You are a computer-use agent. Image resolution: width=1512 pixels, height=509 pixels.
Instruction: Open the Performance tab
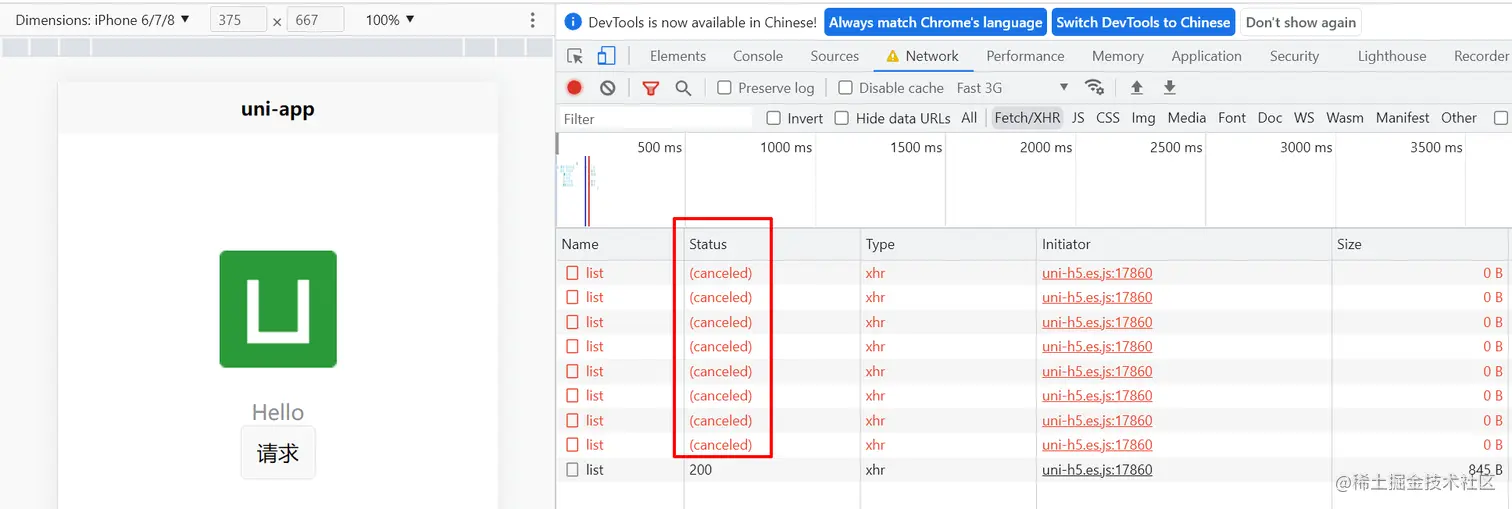(1025, 56)
